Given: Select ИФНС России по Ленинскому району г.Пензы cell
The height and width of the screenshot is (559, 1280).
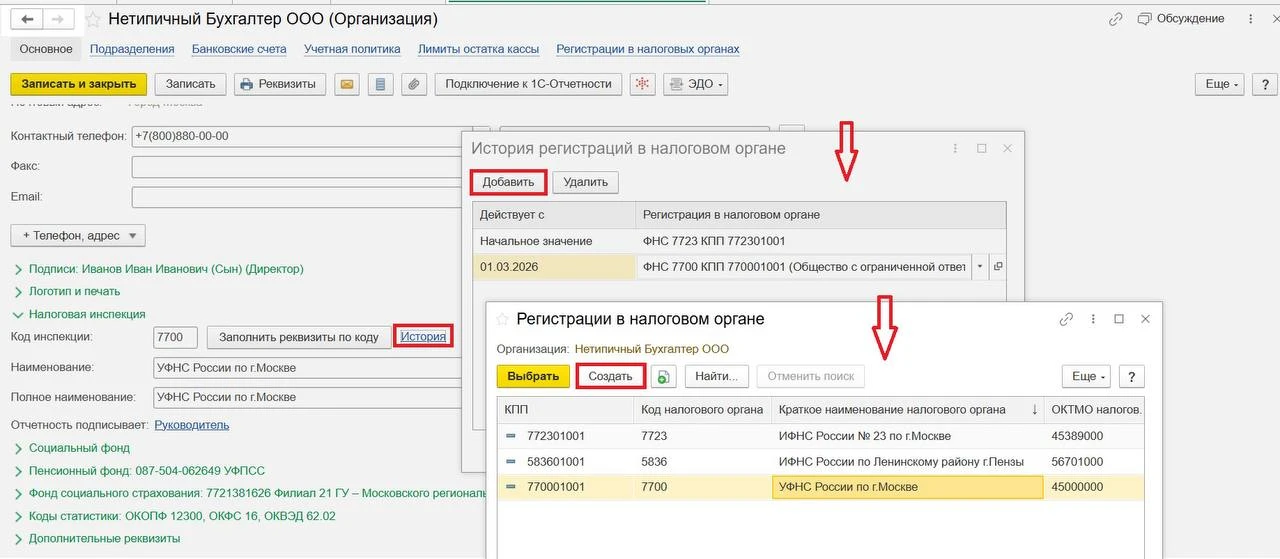Looking at the screenshot, I should (x=907, y=462).
